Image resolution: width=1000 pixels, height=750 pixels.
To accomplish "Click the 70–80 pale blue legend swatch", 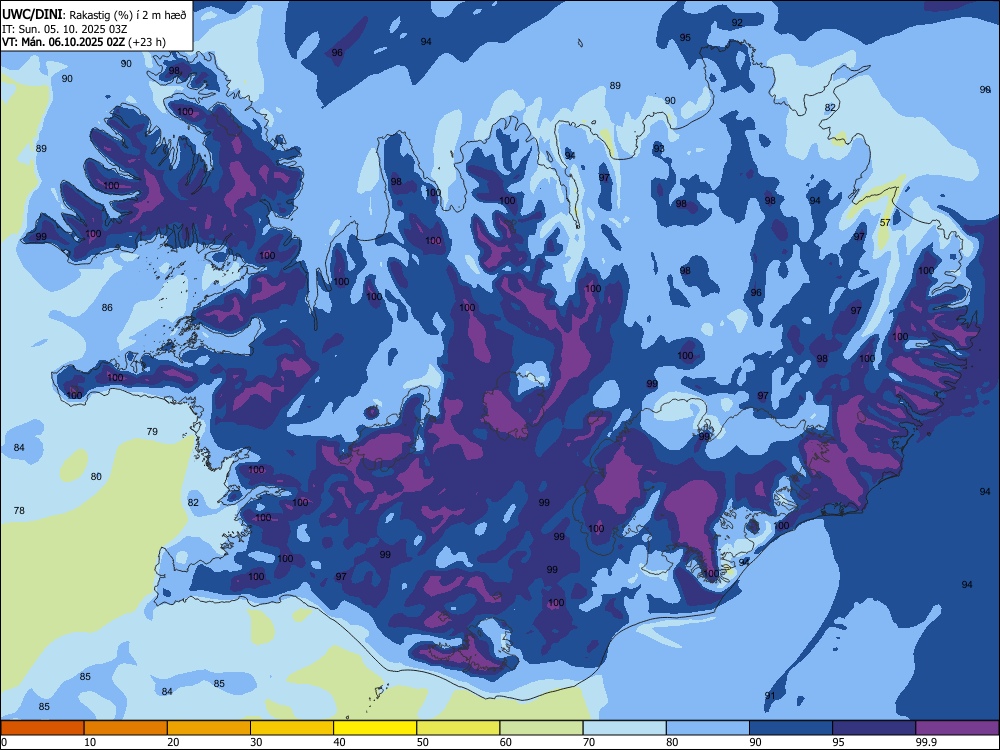I will (624, 728).
